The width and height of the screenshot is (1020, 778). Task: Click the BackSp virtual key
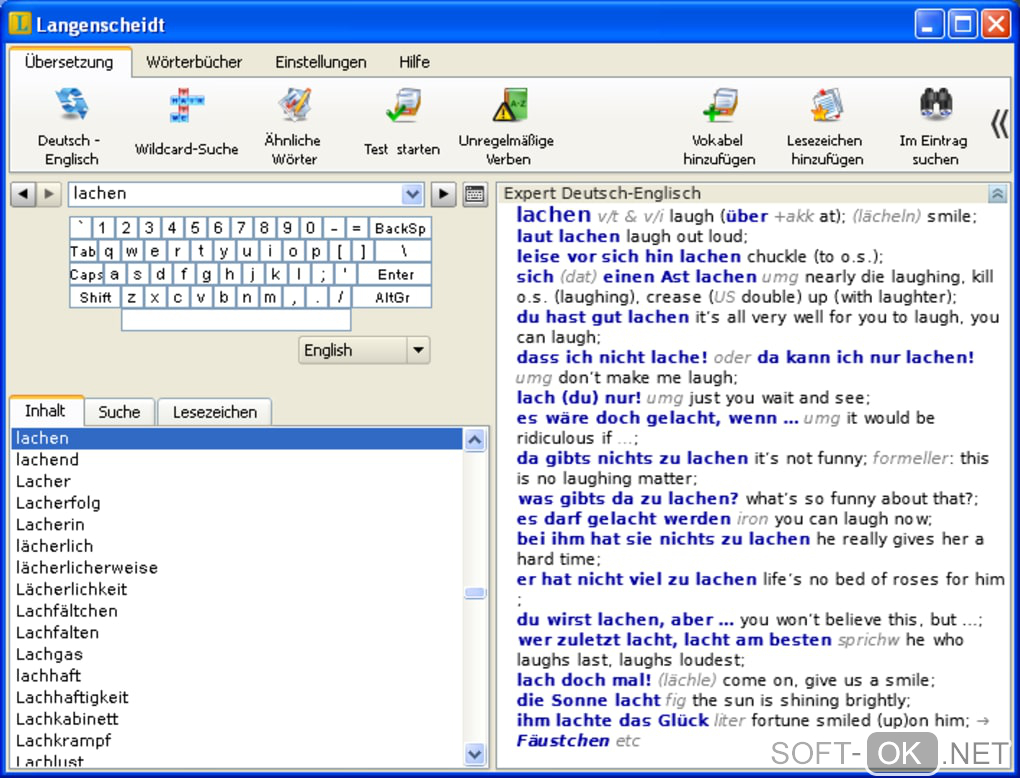[400, 228]
